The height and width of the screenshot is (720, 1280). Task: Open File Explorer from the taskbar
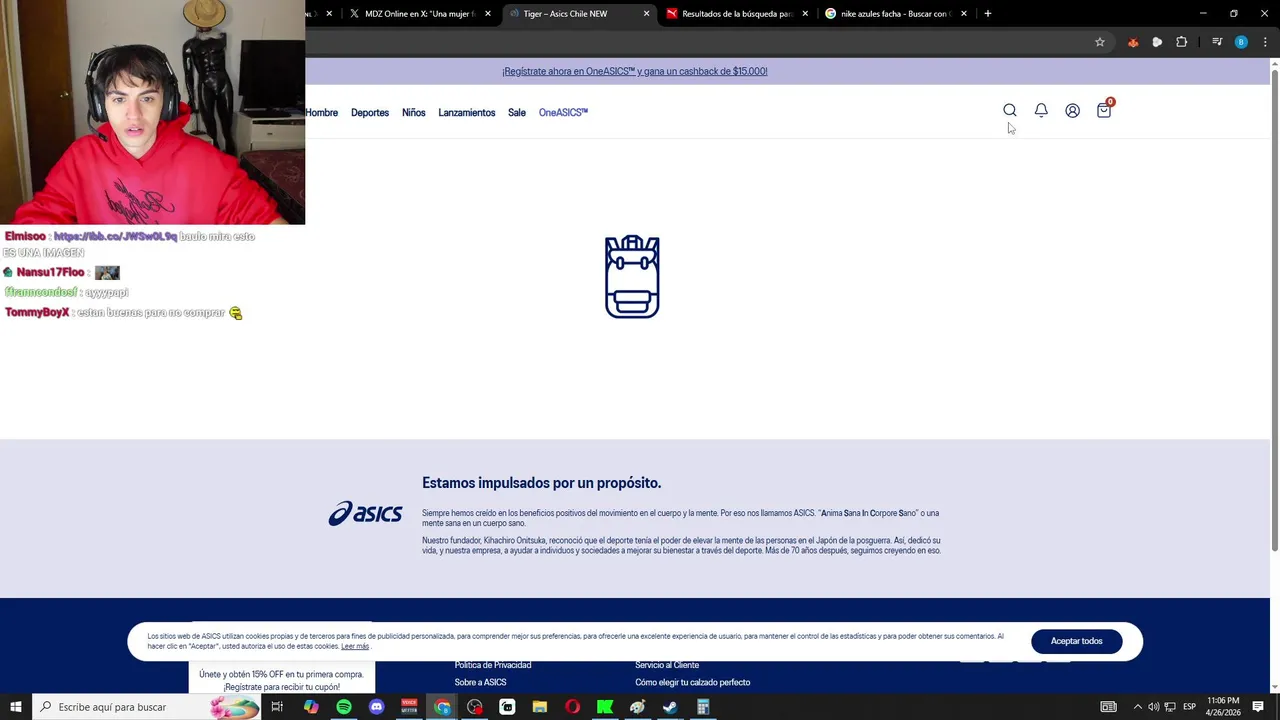pyautogui.click(x=540, y=707)
